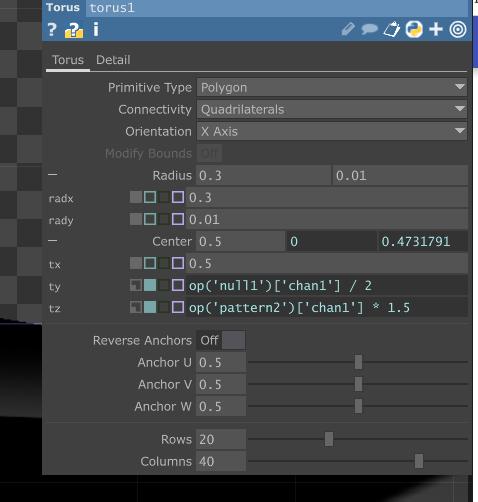Click the copy parameters clipboard icon
Screen dimensions: 478x502
click(x=392, y=29)
